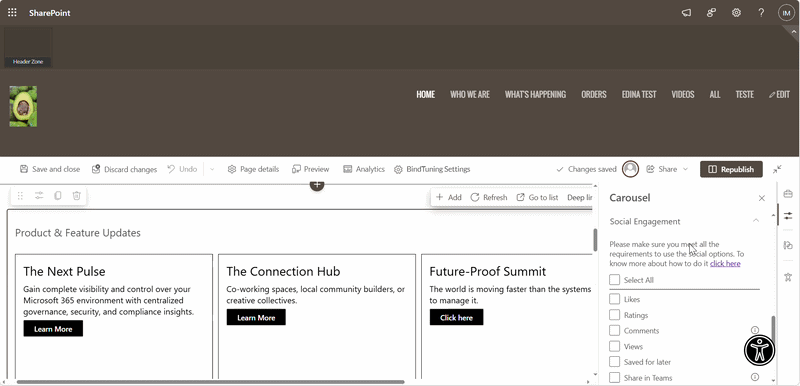
Task: Click the Preview button
Action: (311, 169)
